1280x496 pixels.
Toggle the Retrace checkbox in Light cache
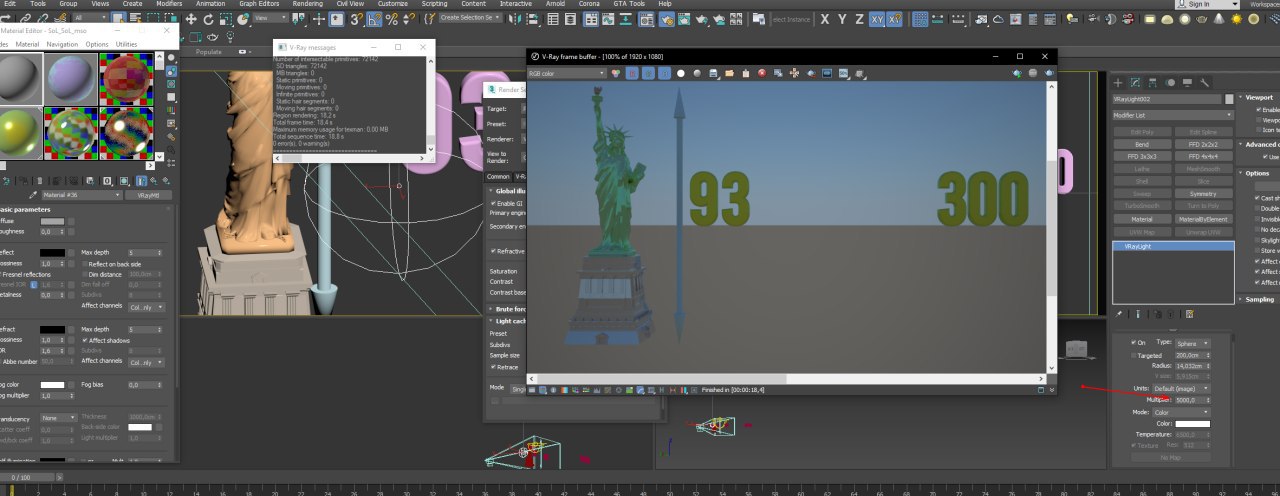click(x=492, y=366)
